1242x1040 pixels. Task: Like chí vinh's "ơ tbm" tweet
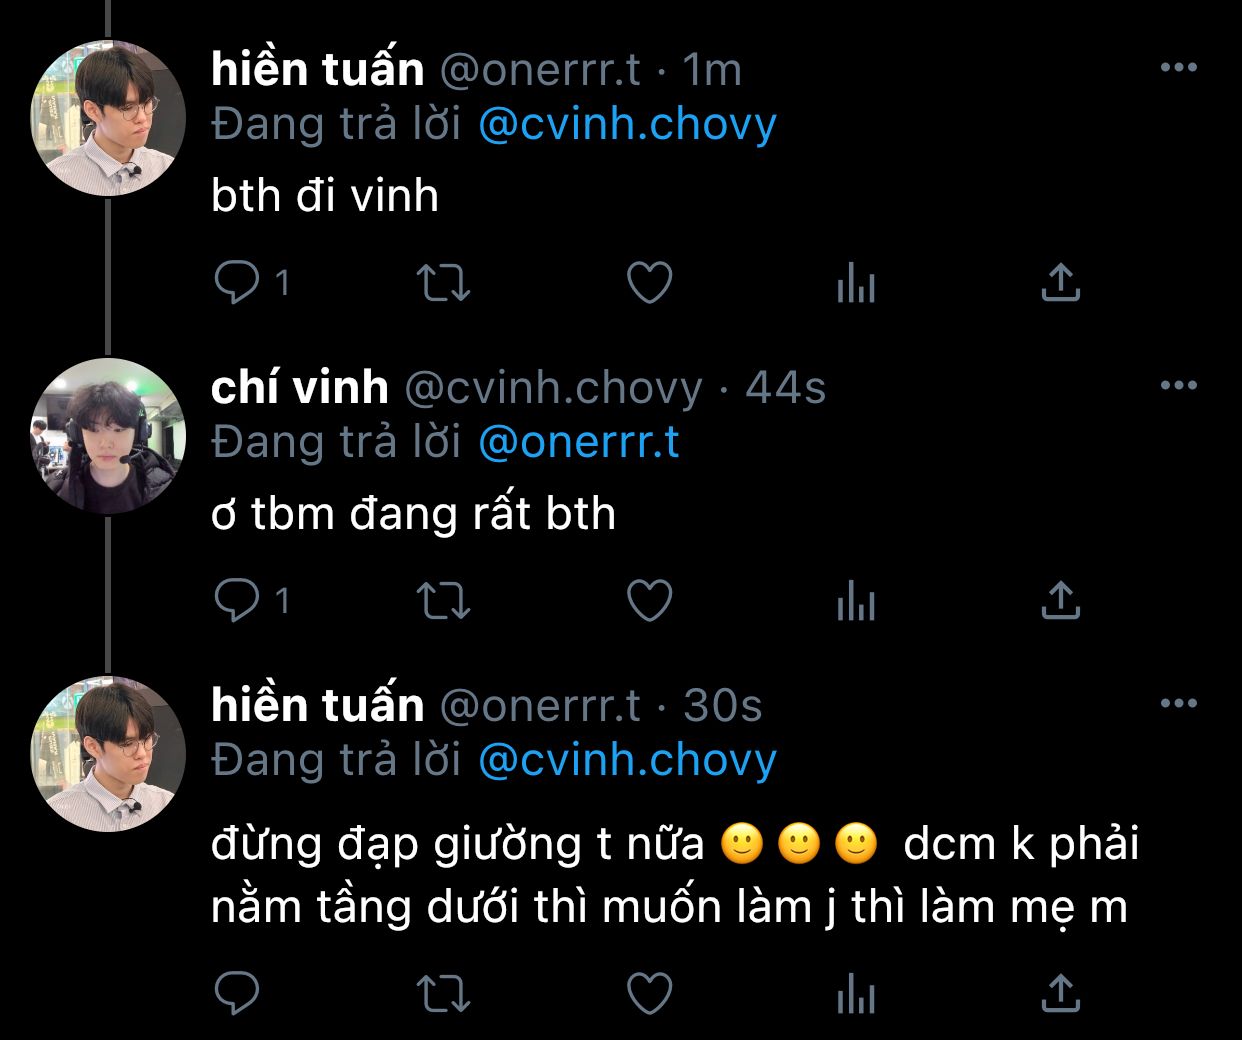click(x=649, y=600)
